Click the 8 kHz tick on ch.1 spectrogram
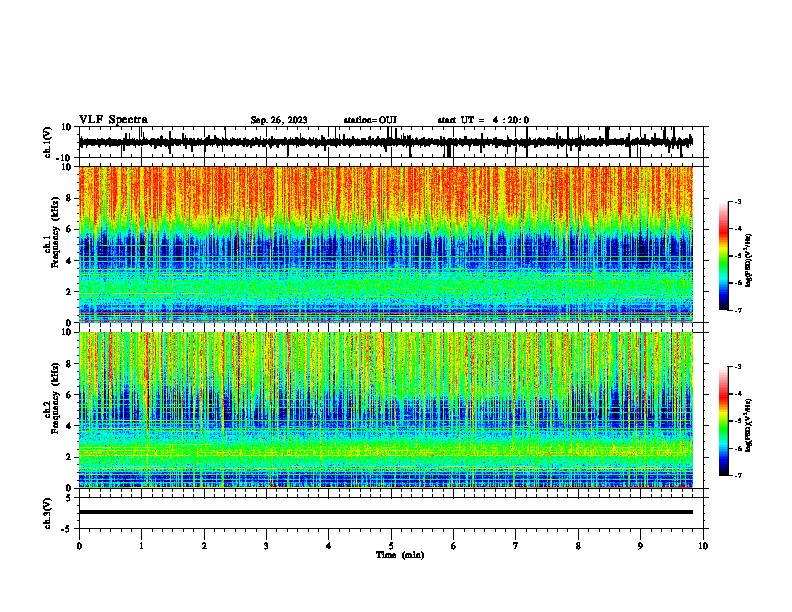 click(x=69, y=198)
